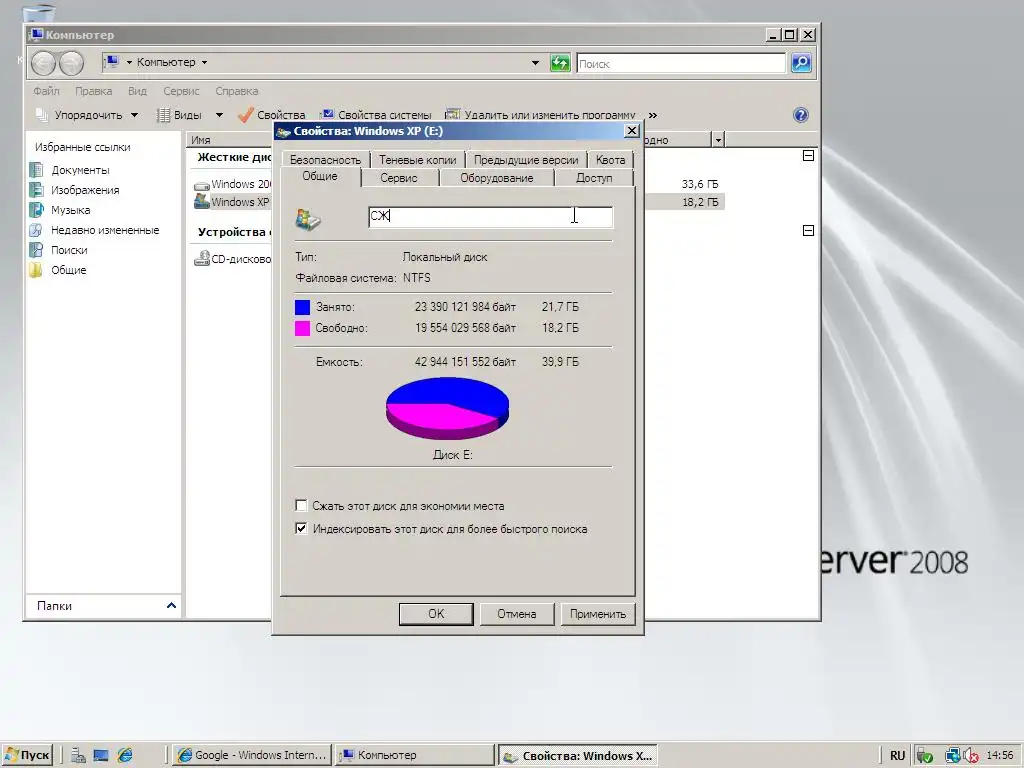Open the Файл menu

46,91
